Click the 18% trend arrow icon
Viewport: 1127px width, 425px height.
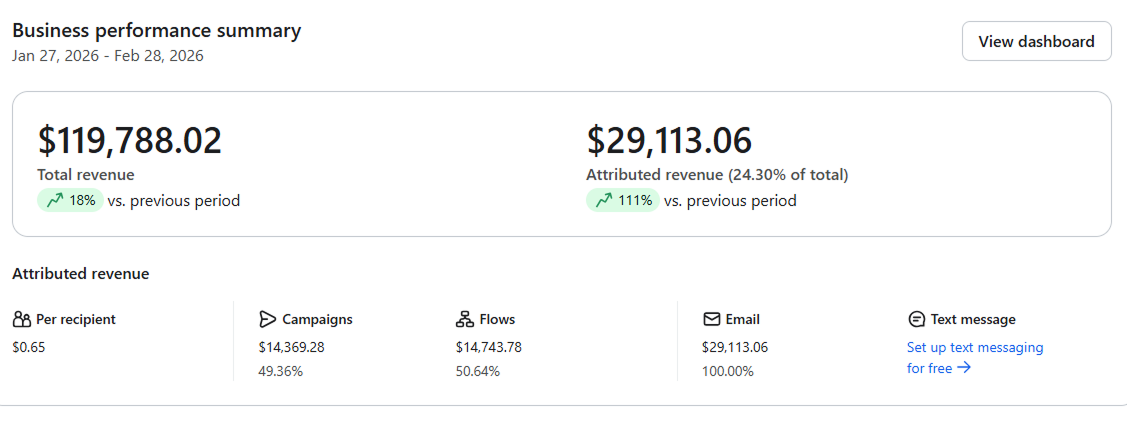point(54,201)
